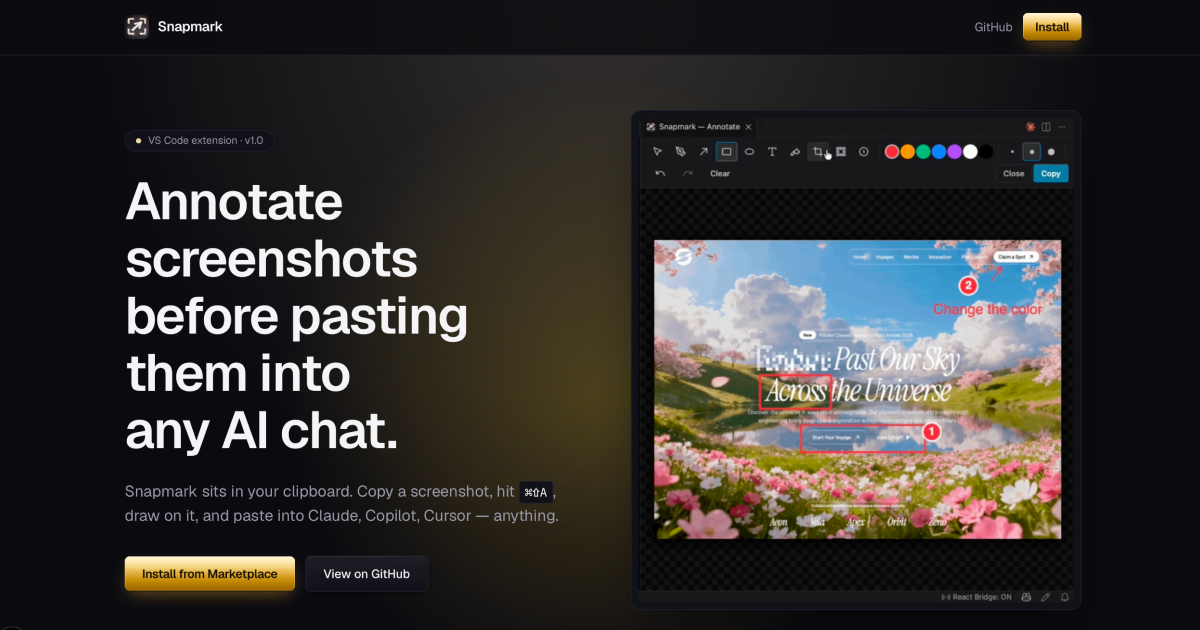Select the ellipse drawing tool
Viewport: 1200px width, 630px height.
(749, 151)
